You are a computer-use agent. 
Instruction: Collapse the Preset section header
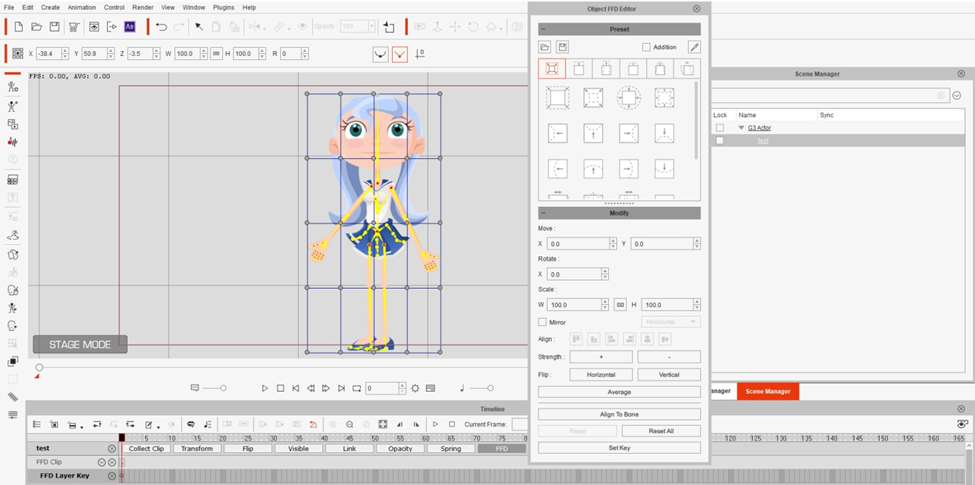pos(544,29)
